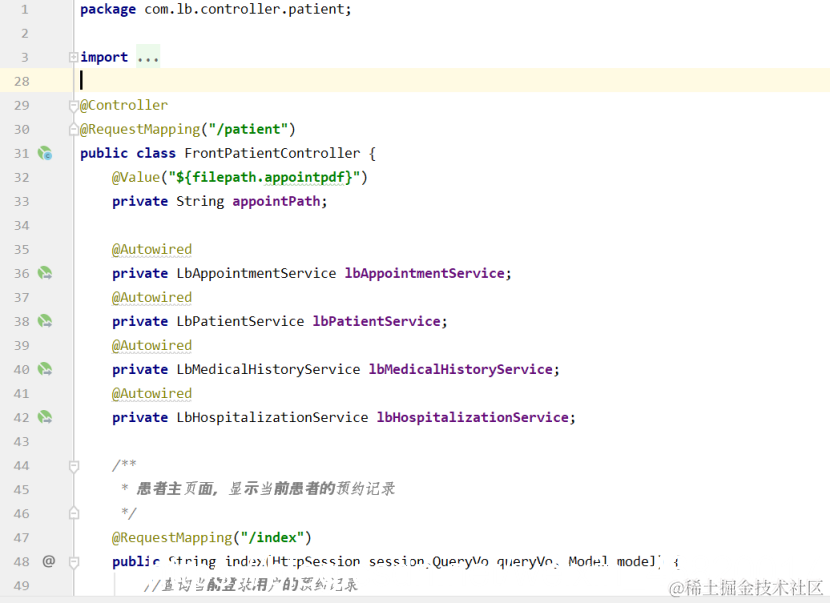Click the "${filepath.appointpdf}" value string
This screenshot has height=604, width=830.
pos(264,177)
